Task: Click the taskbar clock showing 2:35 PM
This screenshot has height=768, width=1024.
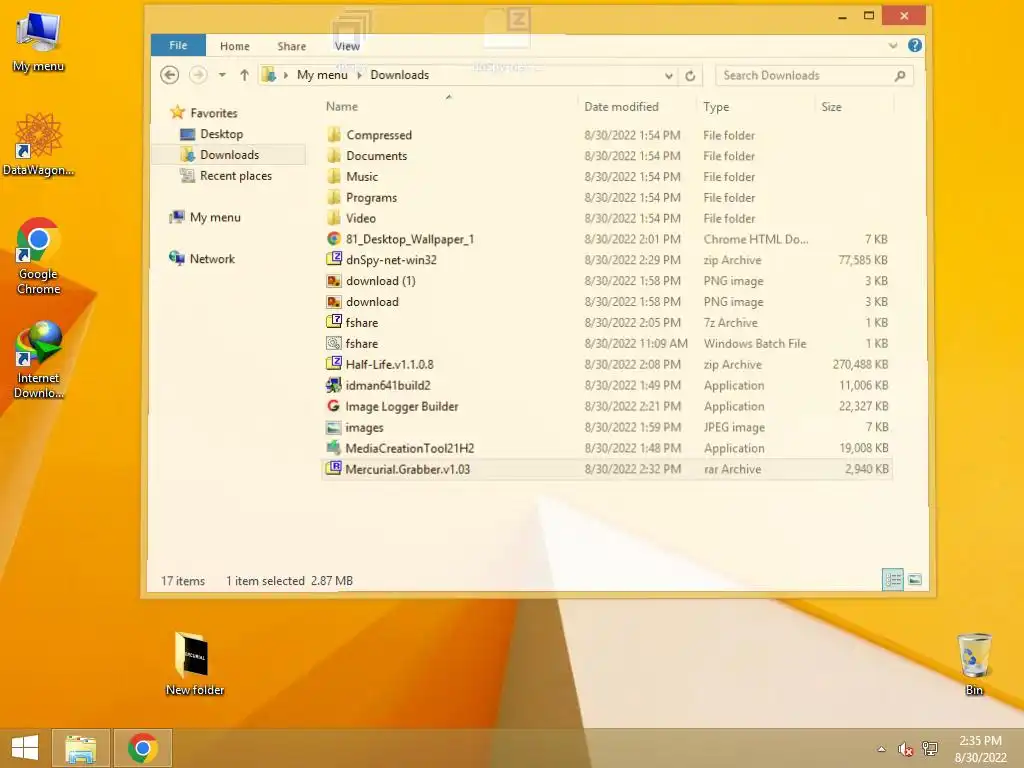Action: coord(980,749)
